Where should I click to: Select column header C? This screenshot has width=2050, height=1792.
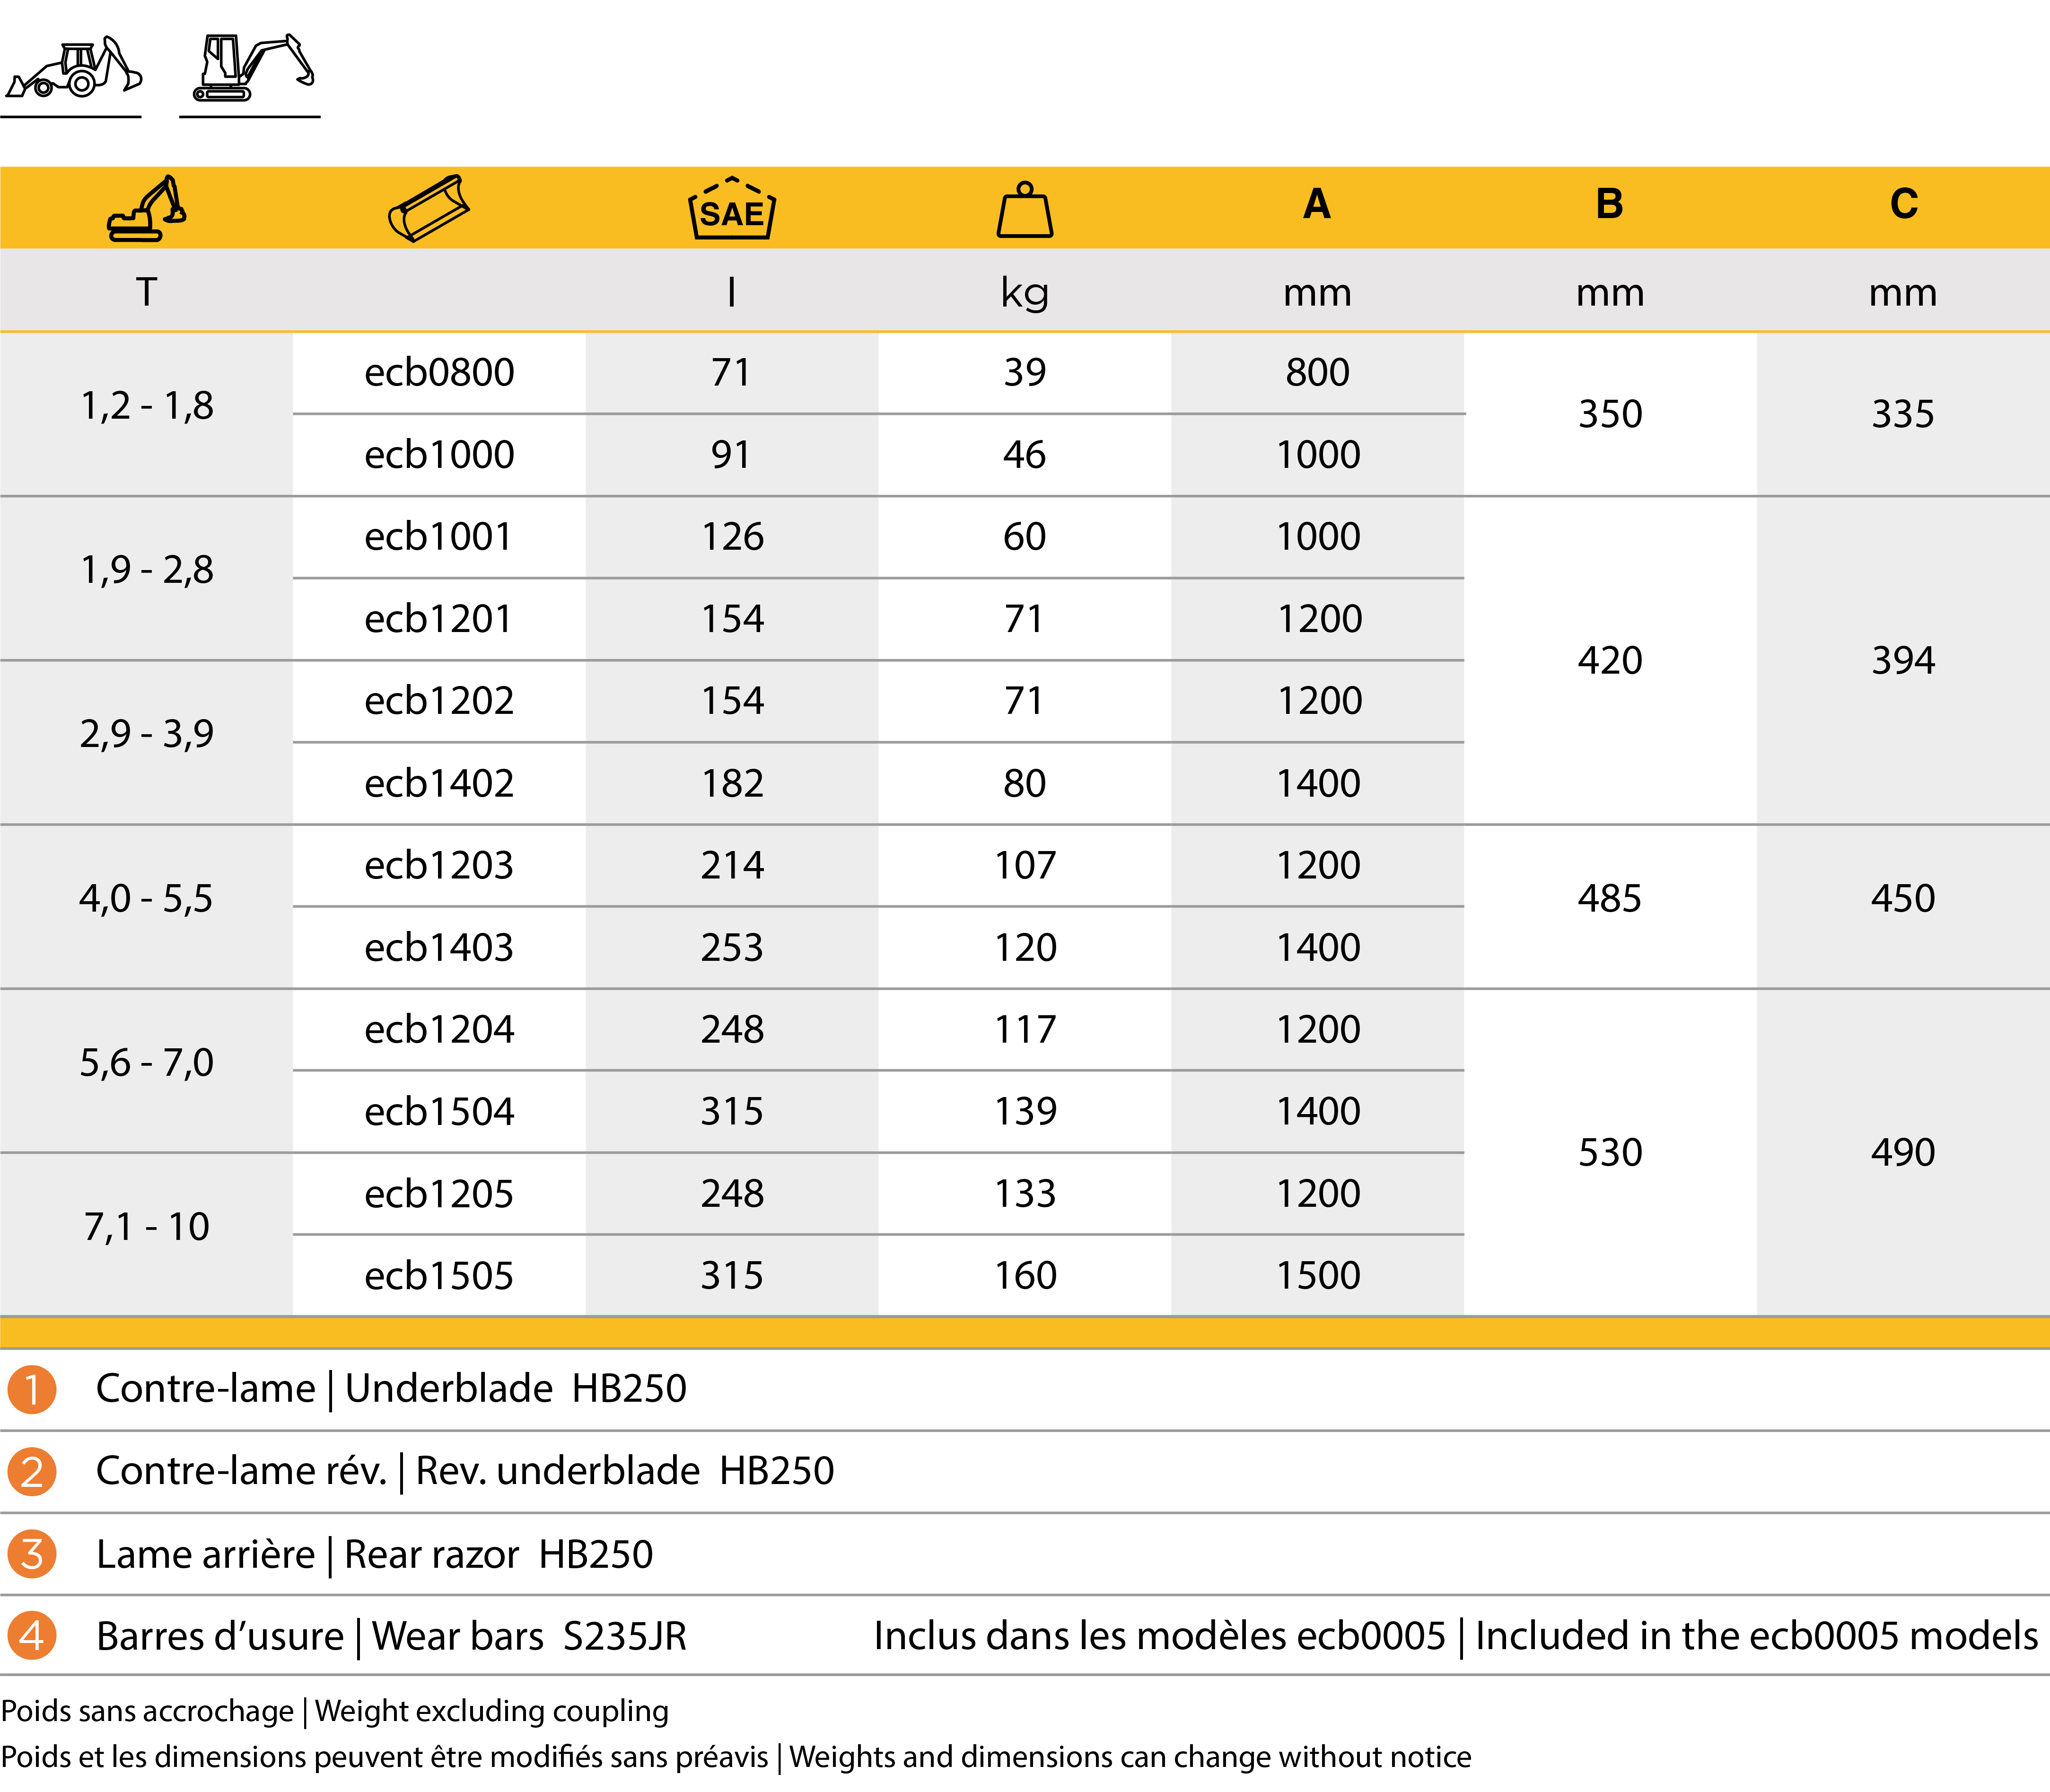(1903, 204)
